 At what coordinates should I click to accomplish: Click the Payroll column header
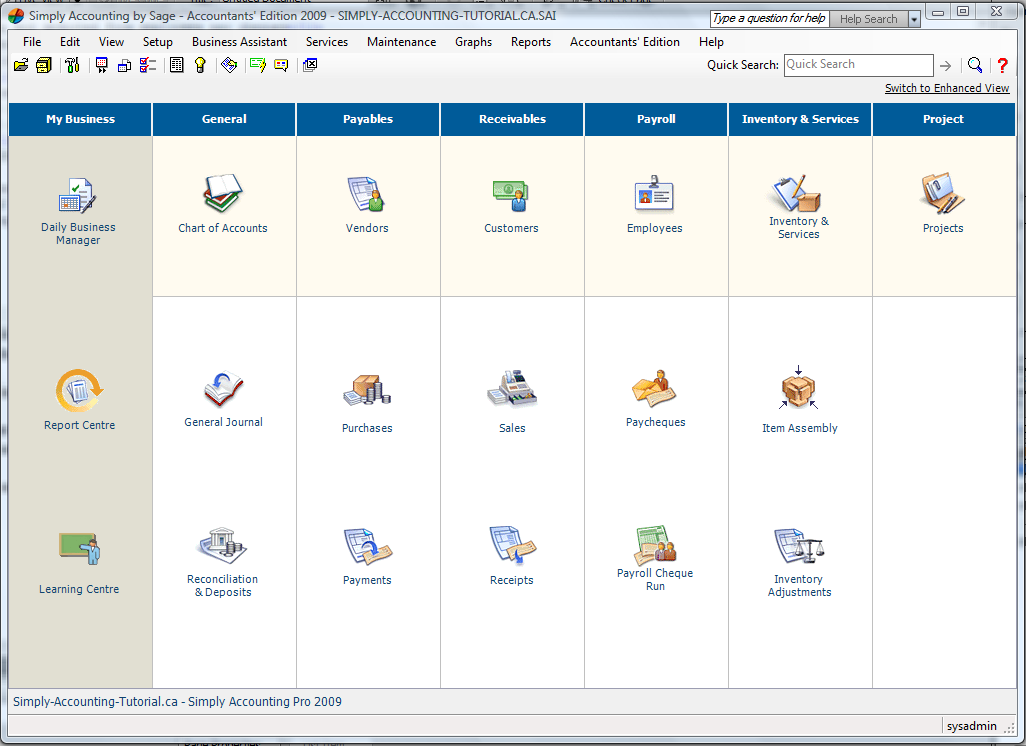point(656,119)
